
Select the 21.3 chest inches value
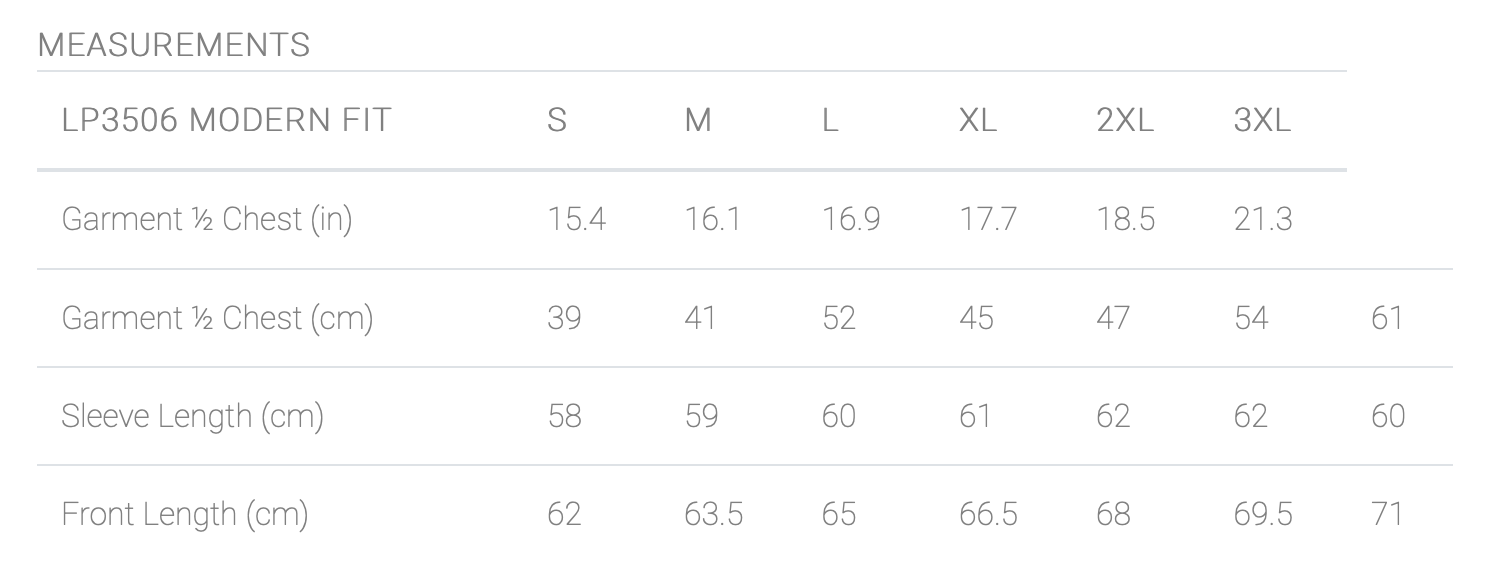(1263, 219)
